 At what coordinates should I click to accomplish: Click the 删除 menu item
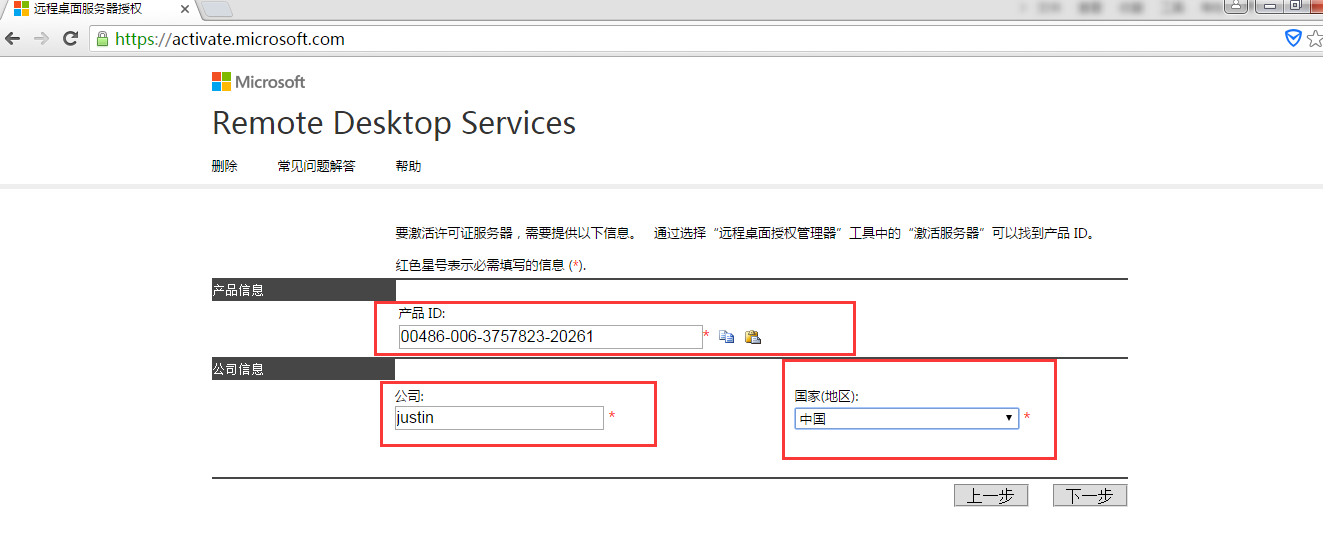225,166
